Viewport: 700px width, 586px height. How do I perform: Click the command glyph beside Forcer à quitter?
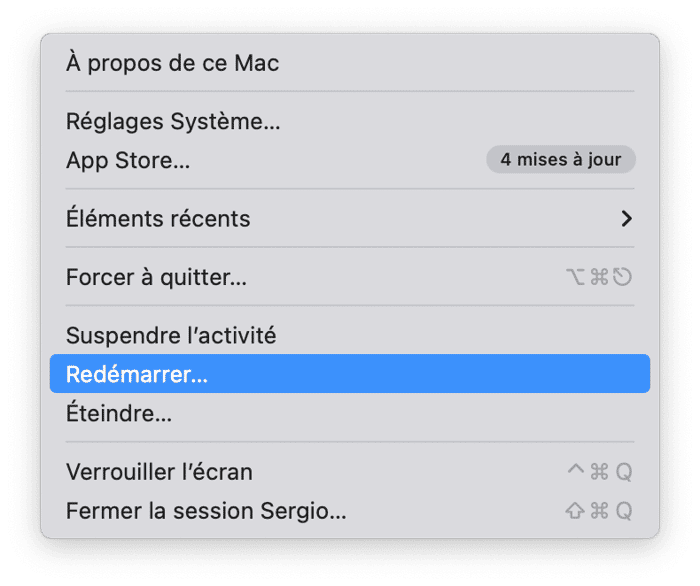coord(599,277)
